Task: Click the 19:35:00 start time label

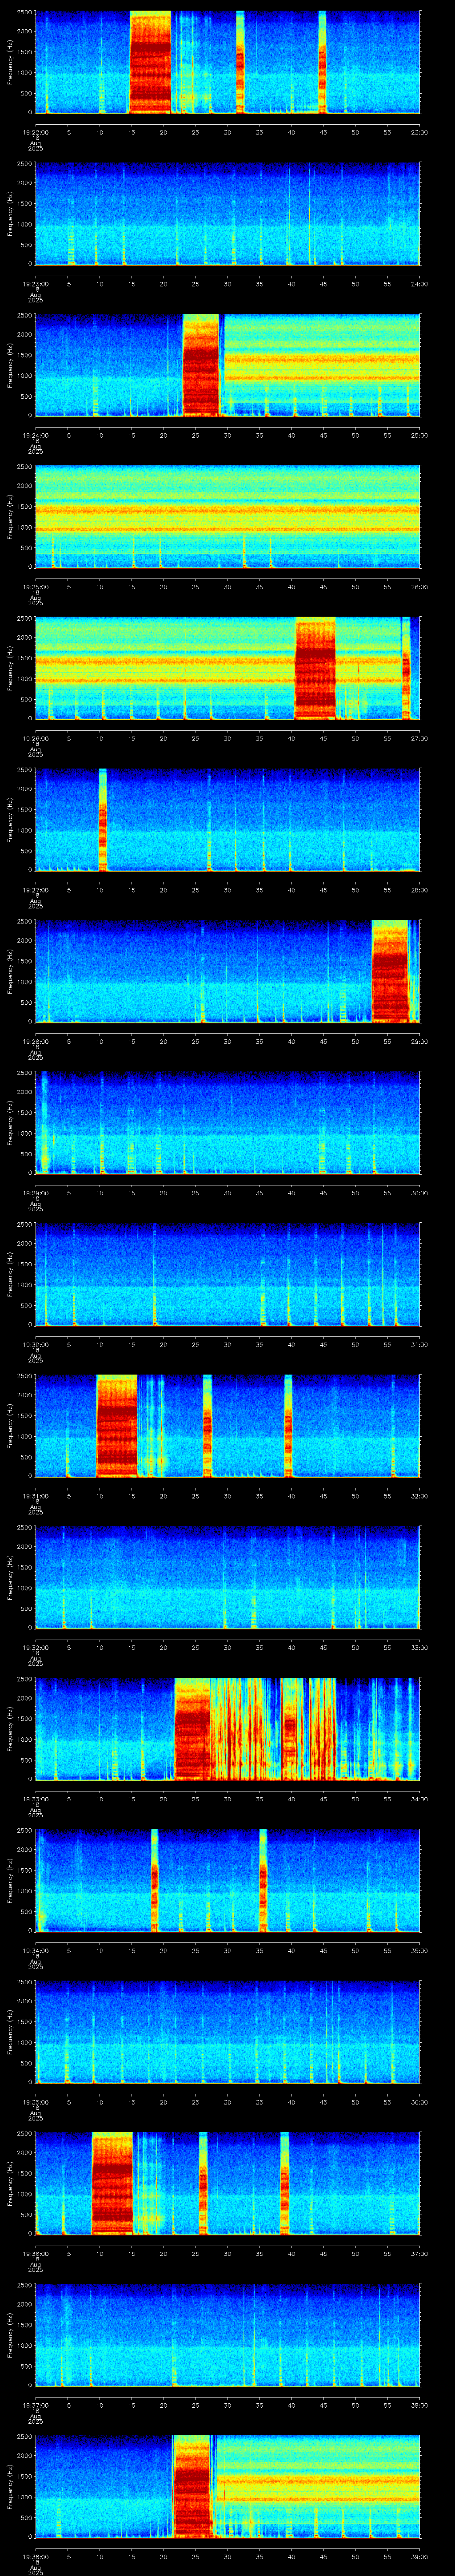Action: tap(35, 2102)
